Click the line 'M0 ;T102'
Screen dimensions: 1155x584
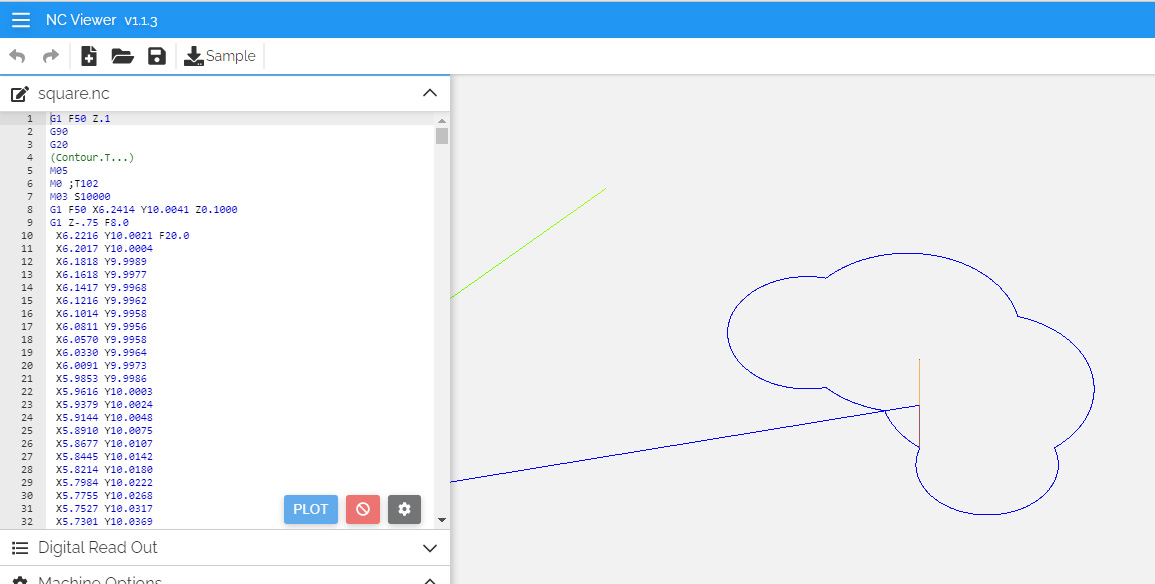[74, 183]
